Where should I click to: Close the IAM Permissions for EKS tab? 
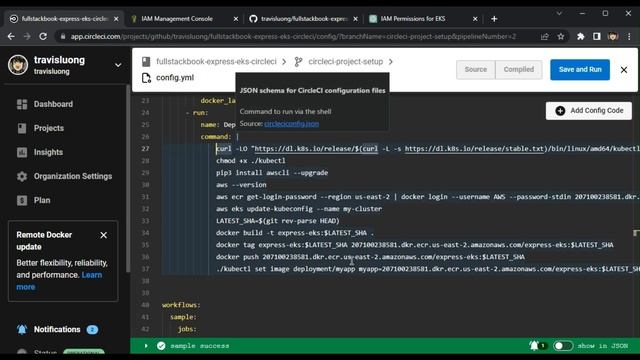475,19
